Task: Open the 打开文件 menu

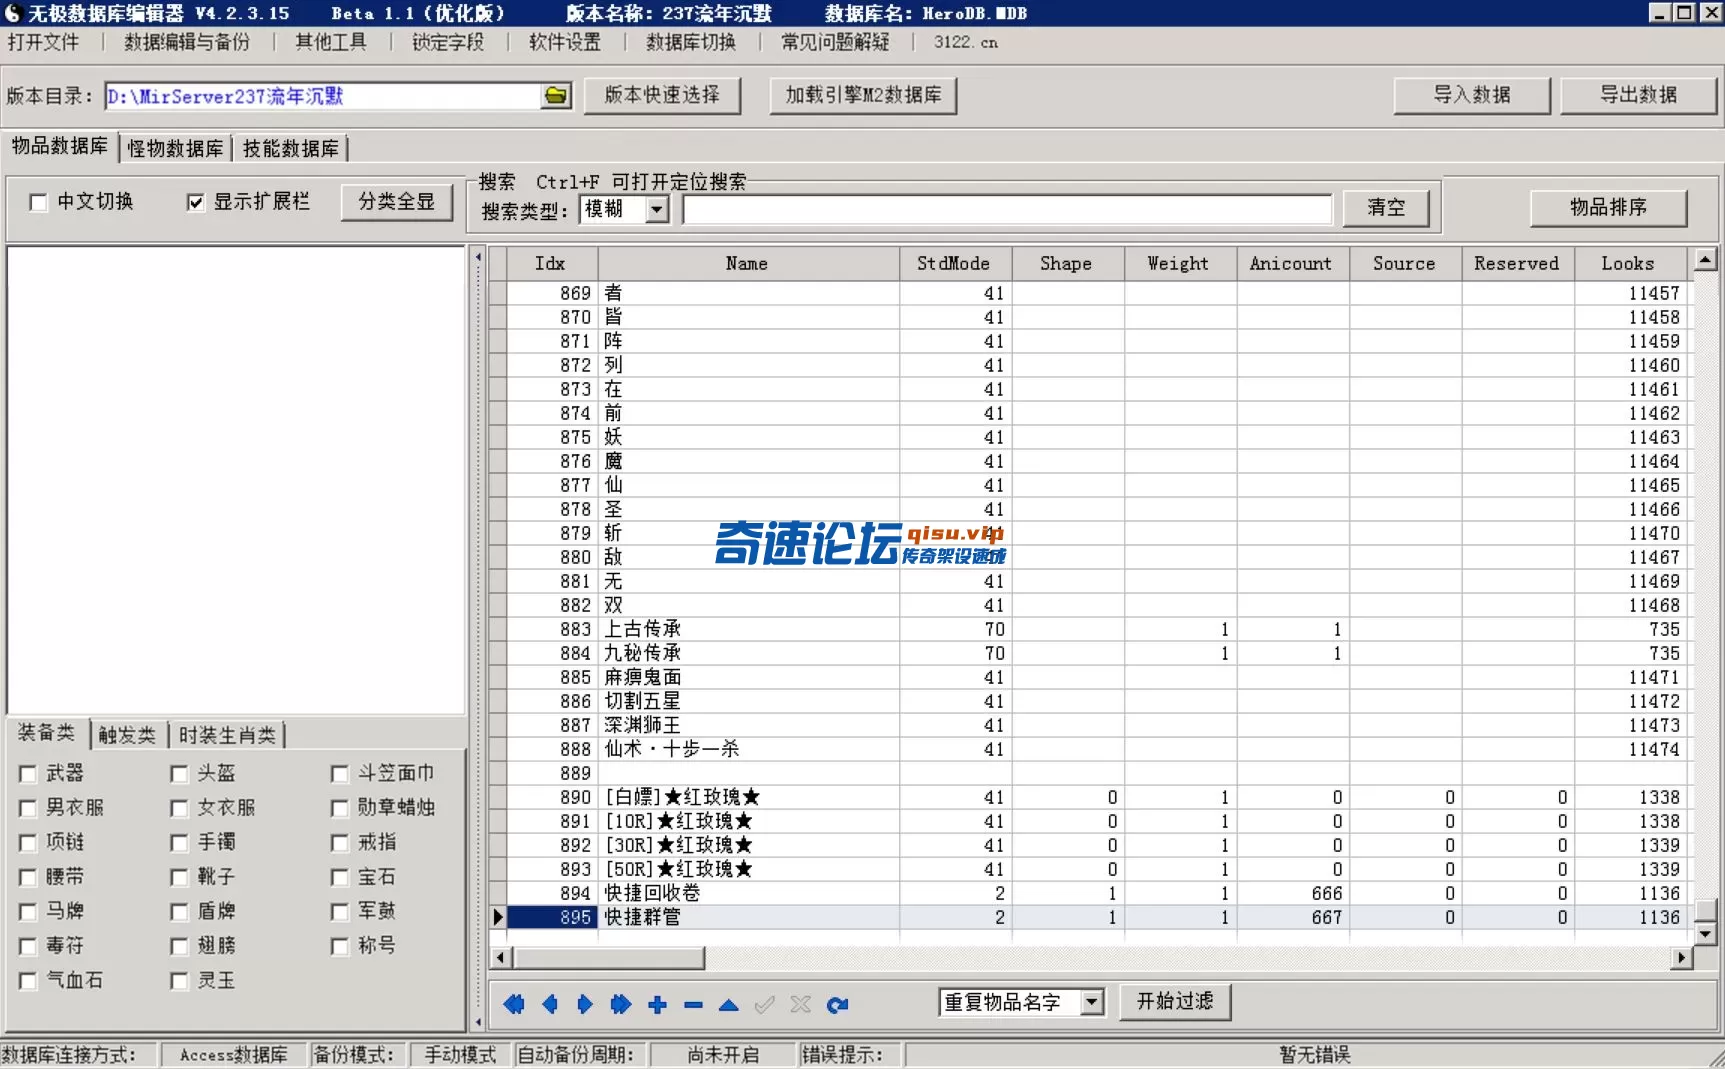Action: pos(43,42)
